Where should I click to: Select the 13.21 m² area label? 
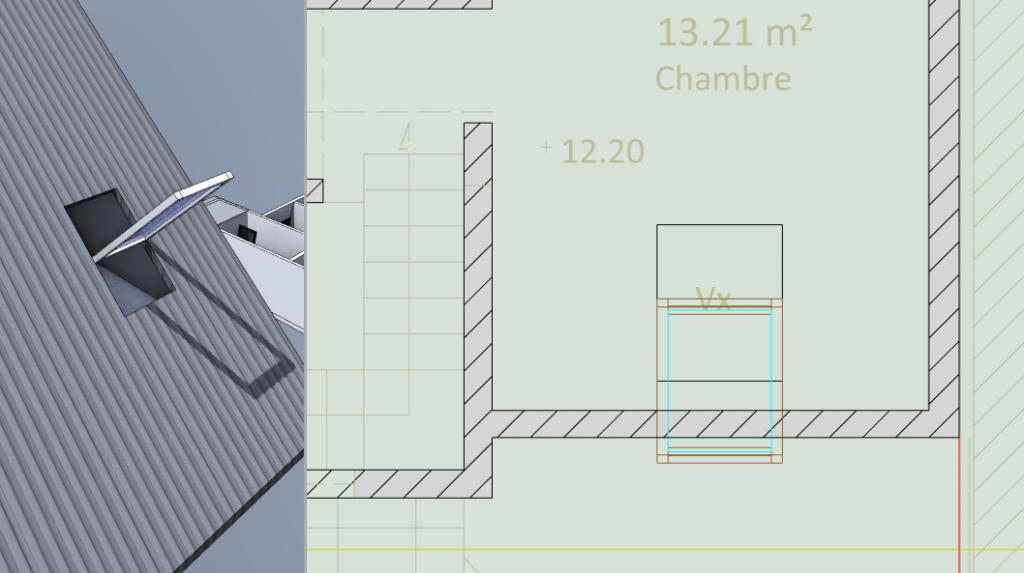[735, 32]
